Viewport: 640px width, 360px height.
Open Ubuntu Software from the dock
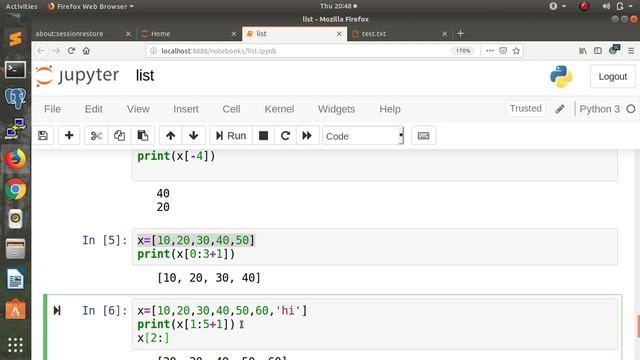[x=15, y=310]
